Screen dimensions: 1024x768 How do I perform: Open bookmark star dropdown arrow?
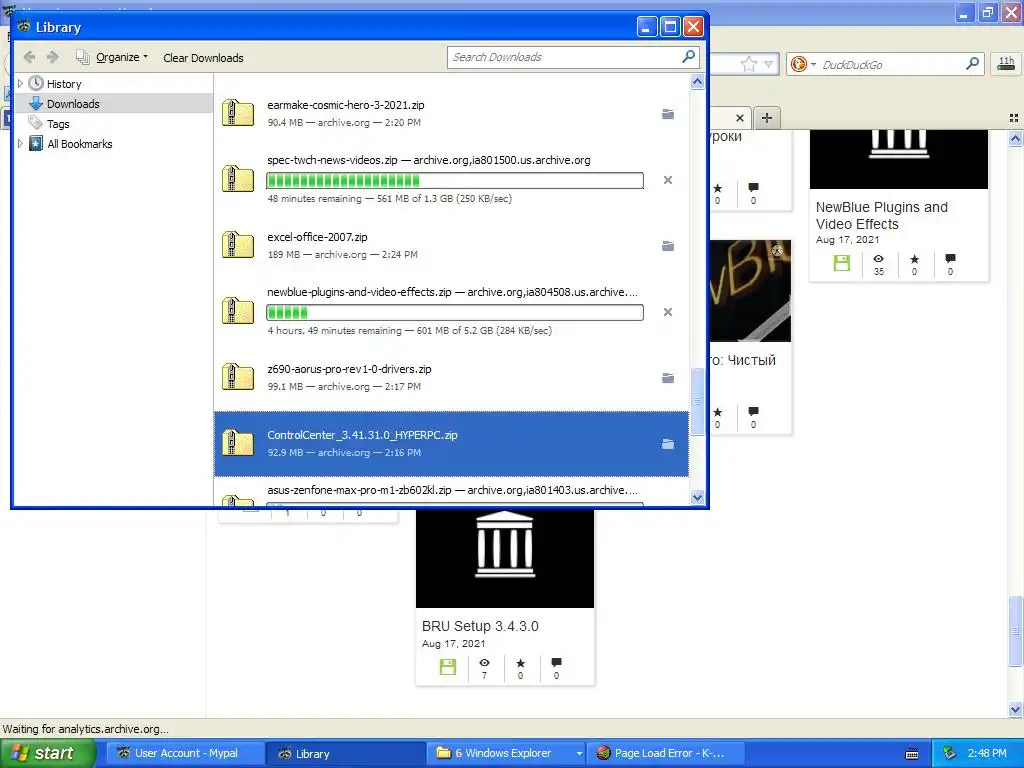(x=769, y=64)
